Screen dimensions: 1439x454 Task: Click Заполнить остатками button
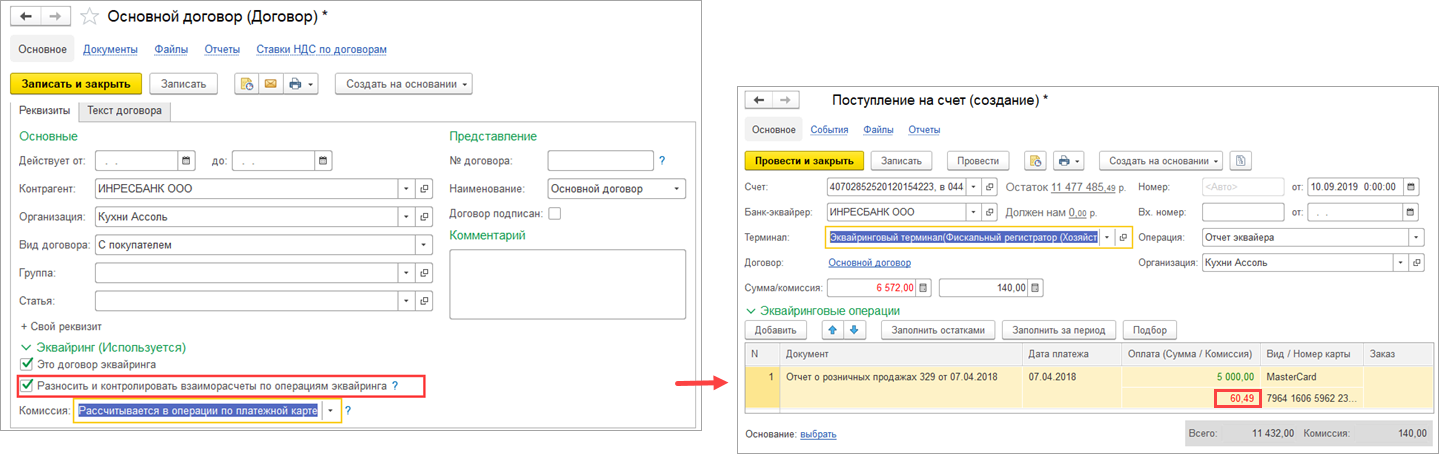(x=938, y=330)
